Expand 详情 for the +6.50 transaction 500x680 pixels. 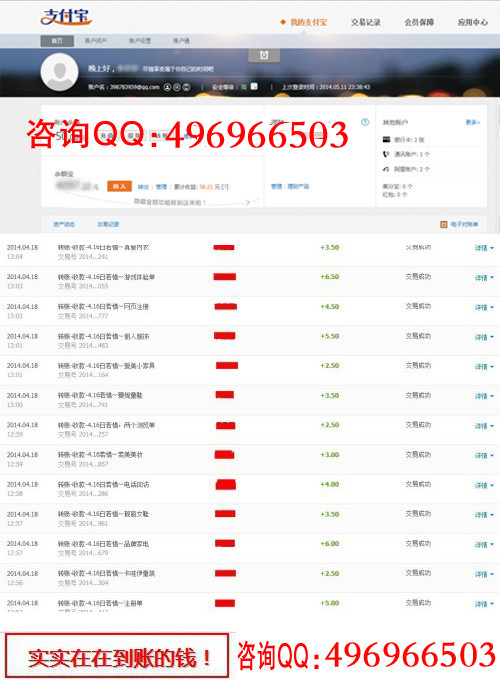tap(484, 278)
